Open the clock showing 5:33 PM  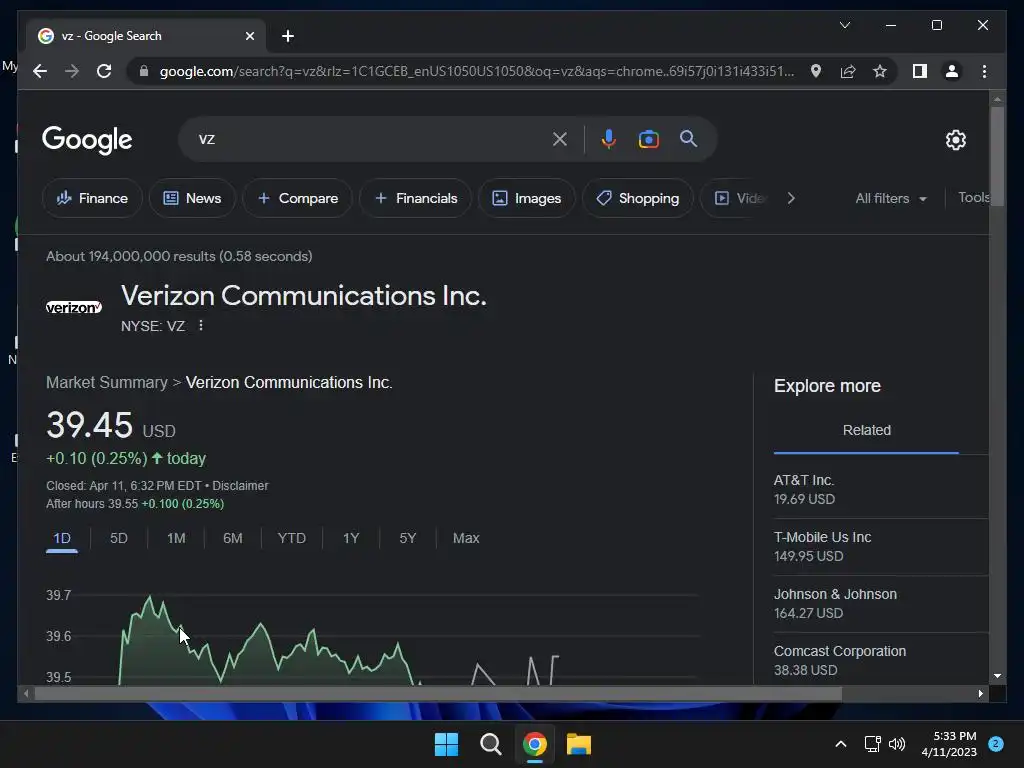pos(949,744)
